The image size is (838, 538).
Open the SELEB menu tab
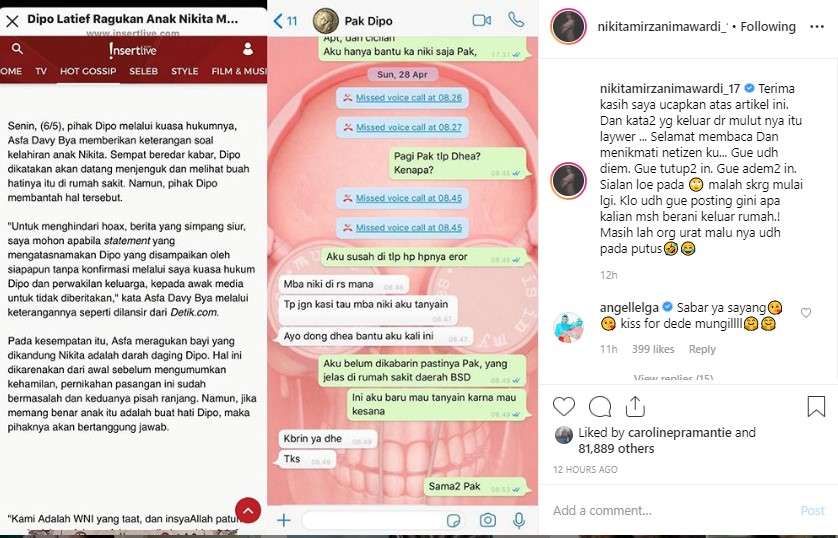143,71
